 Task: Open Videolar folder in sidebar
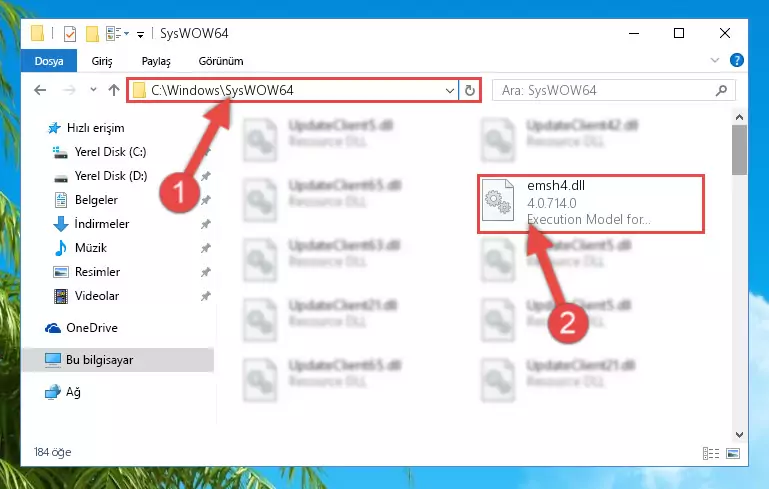click(x=97, y=296)
